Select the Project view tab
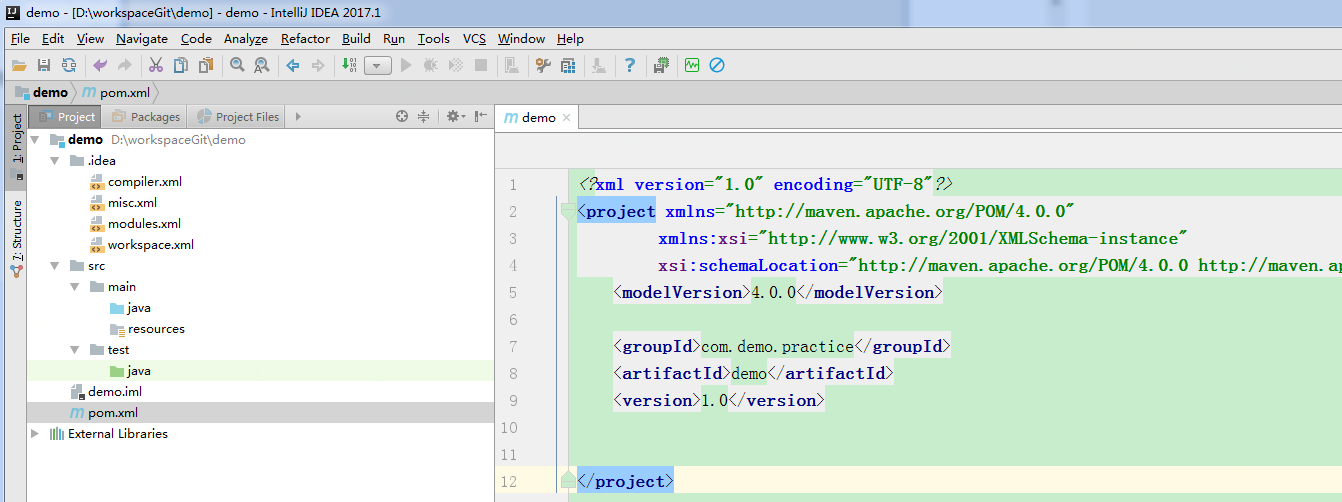The height and width of the screenshot is (502, 1342). (66, 117)
